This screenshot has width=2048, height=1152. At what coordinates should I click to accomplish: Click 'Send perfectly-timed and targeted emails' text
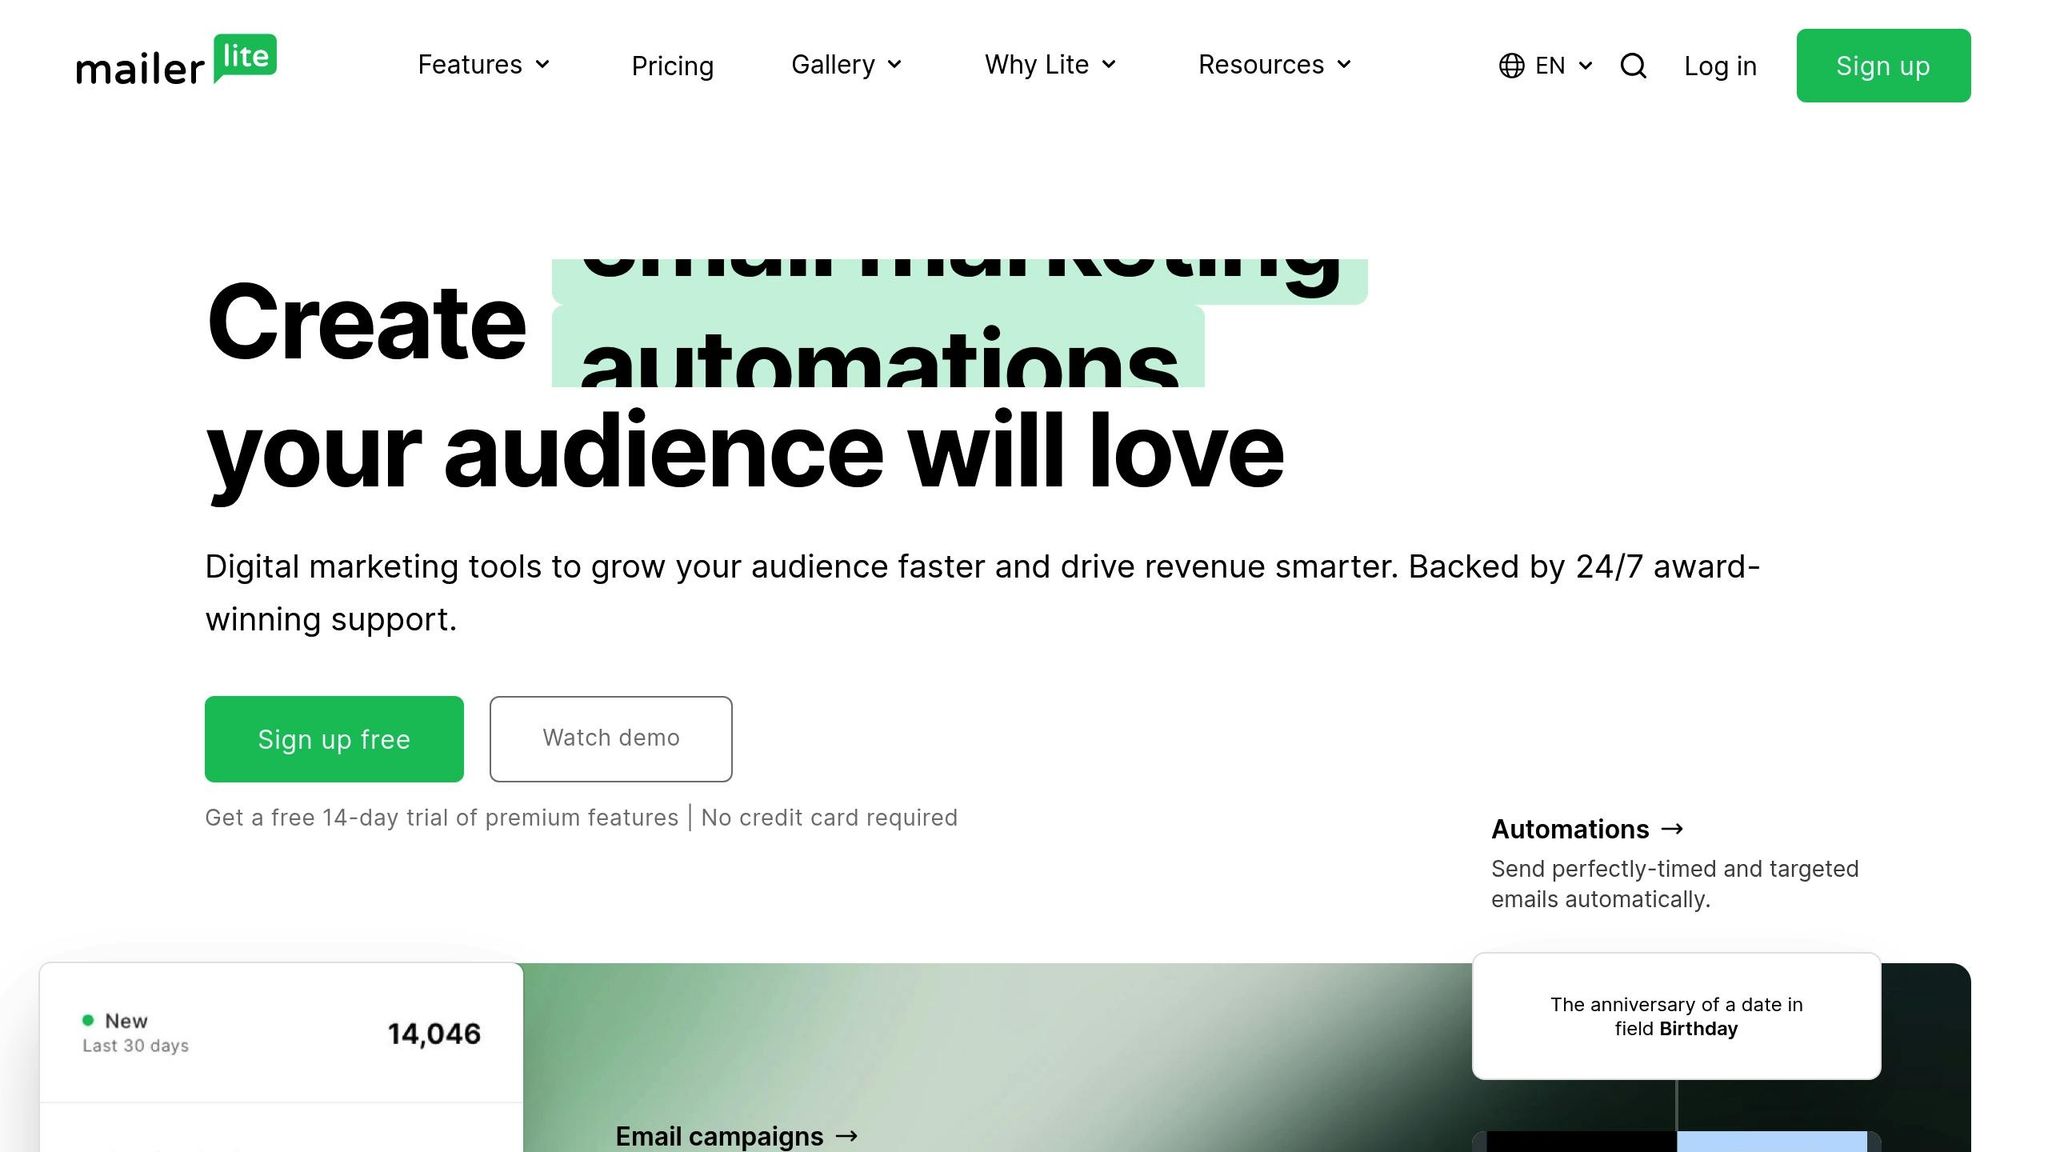1674,884
